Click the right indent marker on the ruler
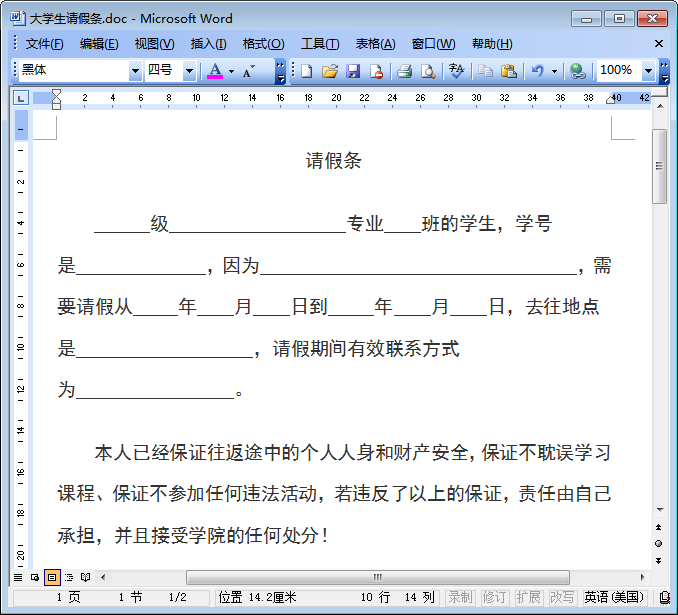678x615 pixels. pyautogui.click(x=610, y=100)
